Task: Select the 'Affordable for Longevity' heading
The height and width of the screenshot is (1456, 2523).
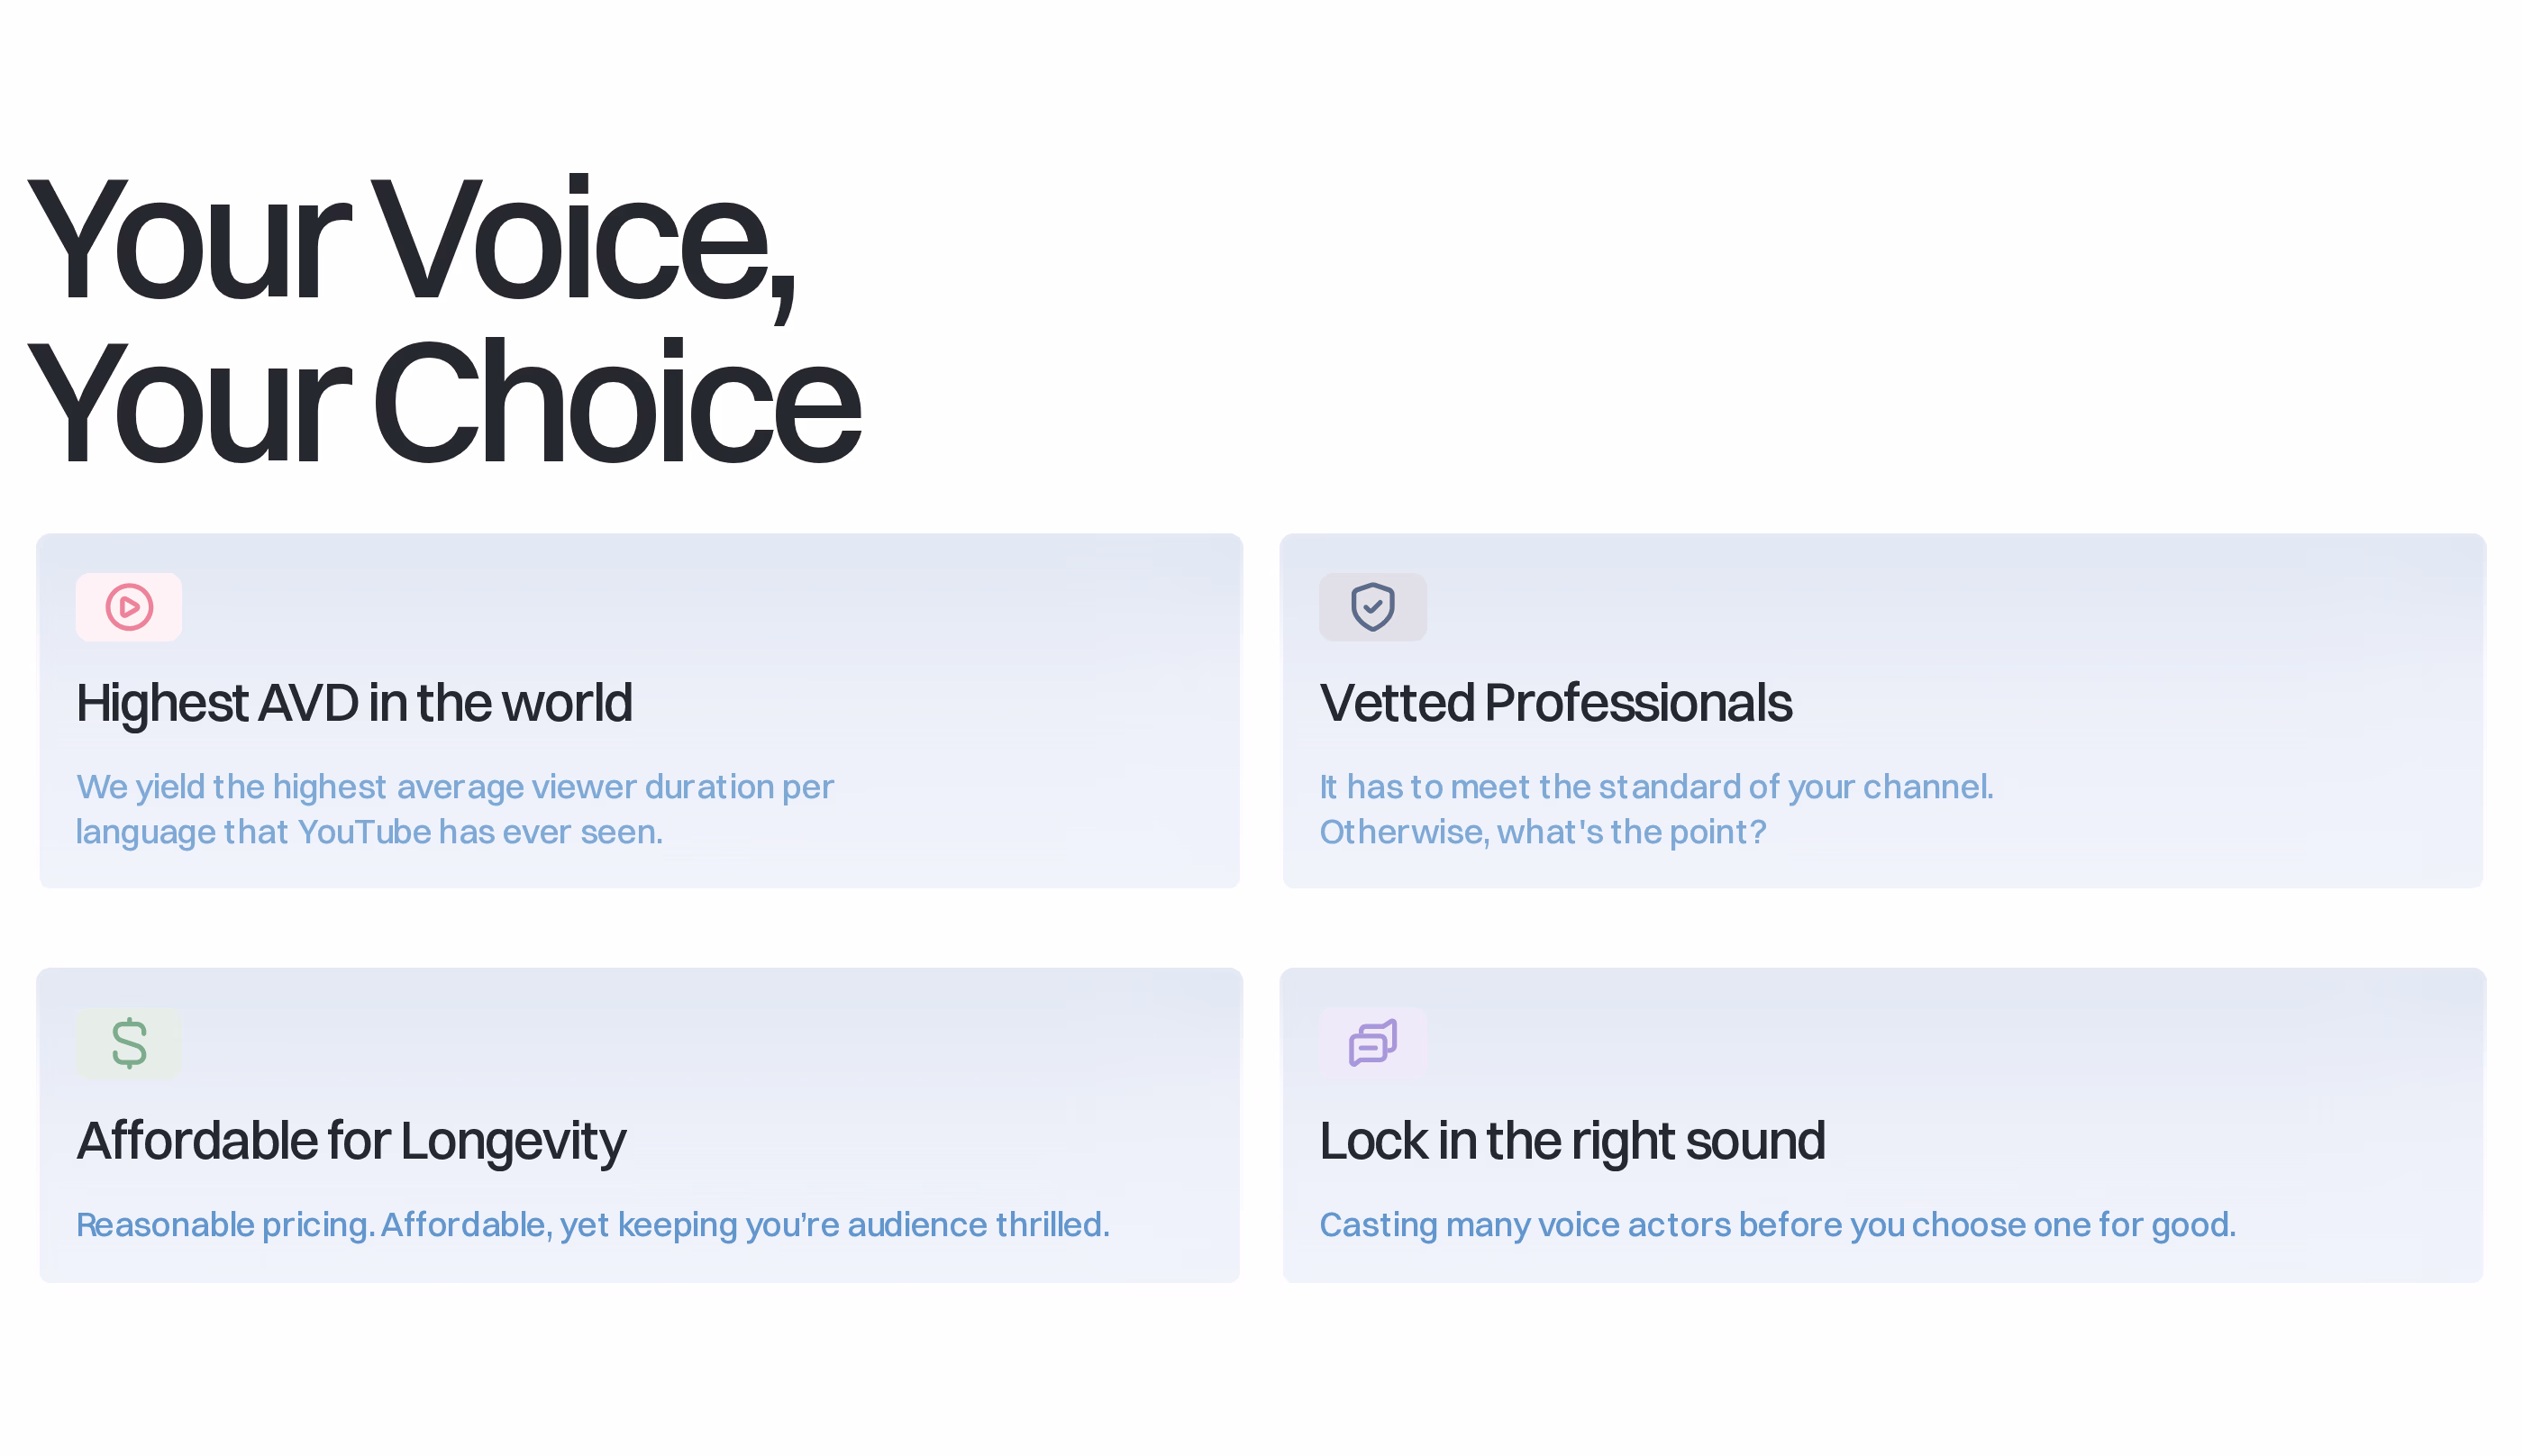Action: click(351, 1142)
